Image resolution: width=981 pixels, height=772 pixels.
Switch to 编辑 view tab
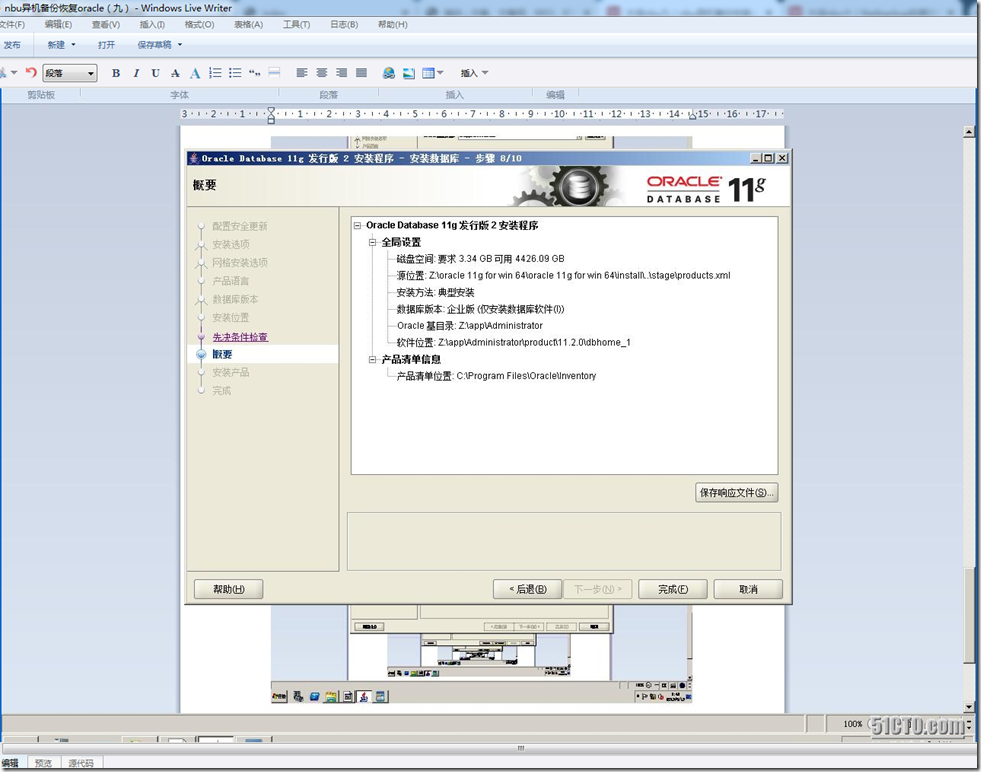11,763
